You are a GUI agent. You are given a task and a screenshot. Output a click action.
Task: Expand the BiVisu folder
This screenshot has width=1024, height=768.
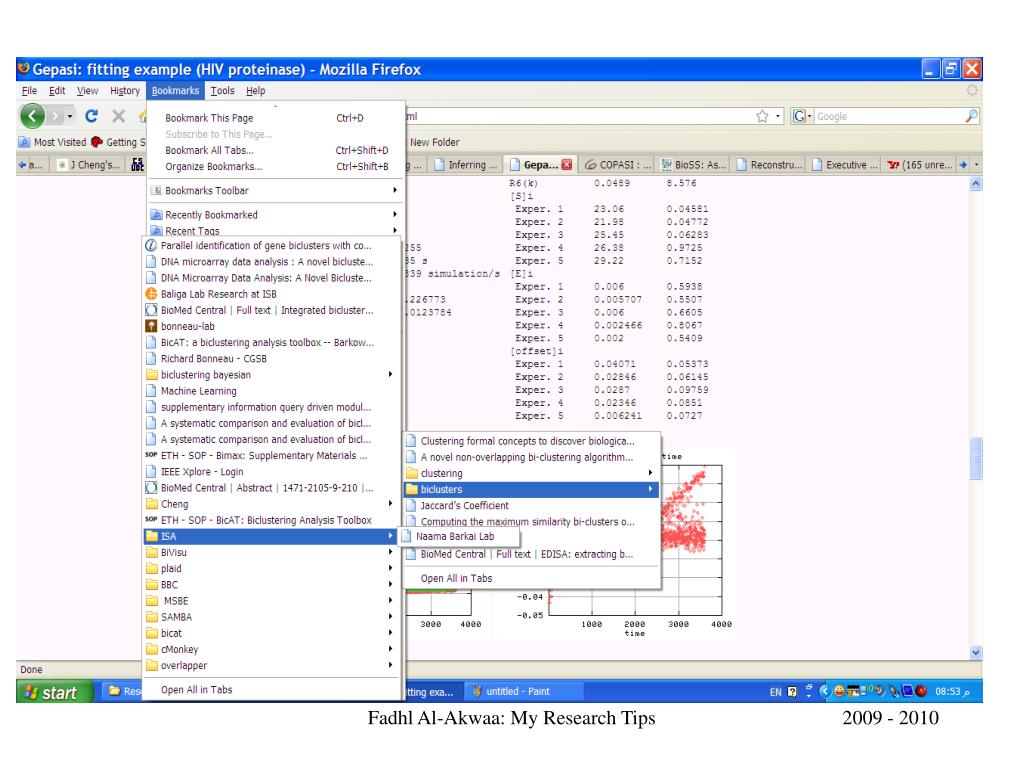(x=272, y=552)
